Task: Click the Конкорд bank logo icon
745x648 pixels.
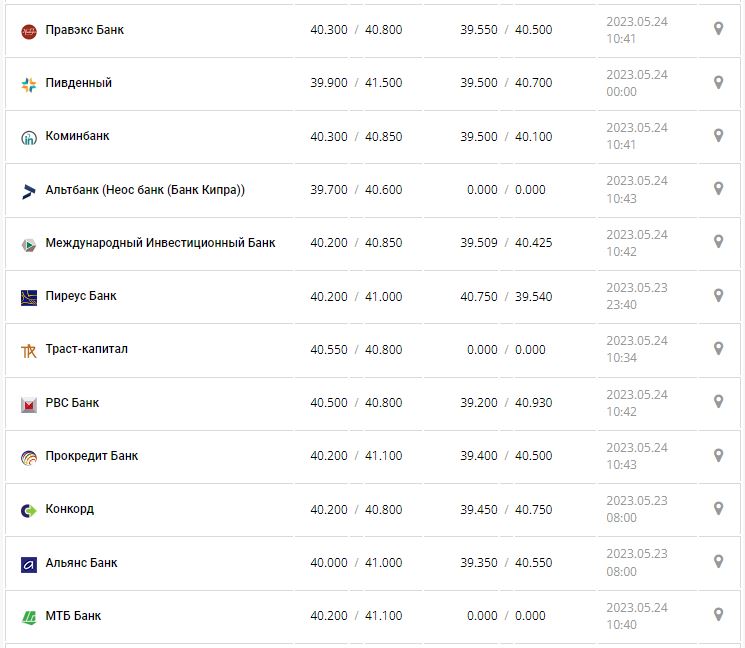Action: (x=28, y=510)
